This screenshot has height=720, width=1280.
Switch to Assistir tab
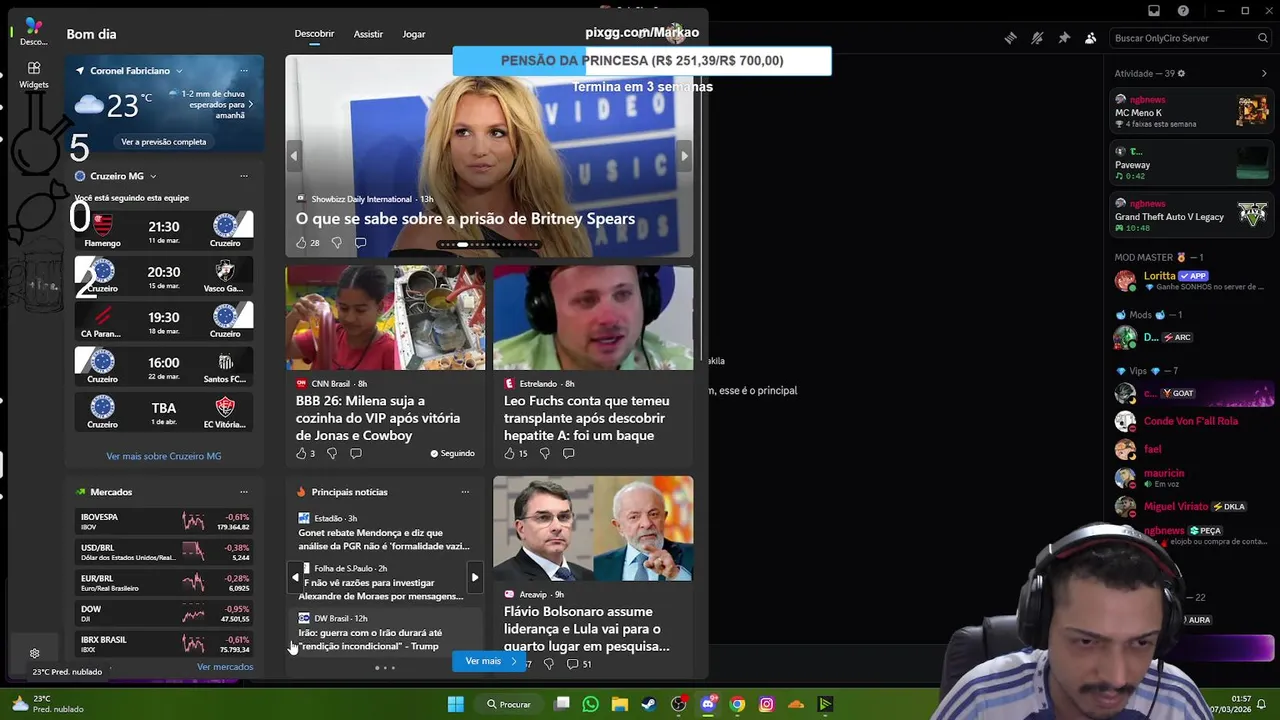[368, 34]
